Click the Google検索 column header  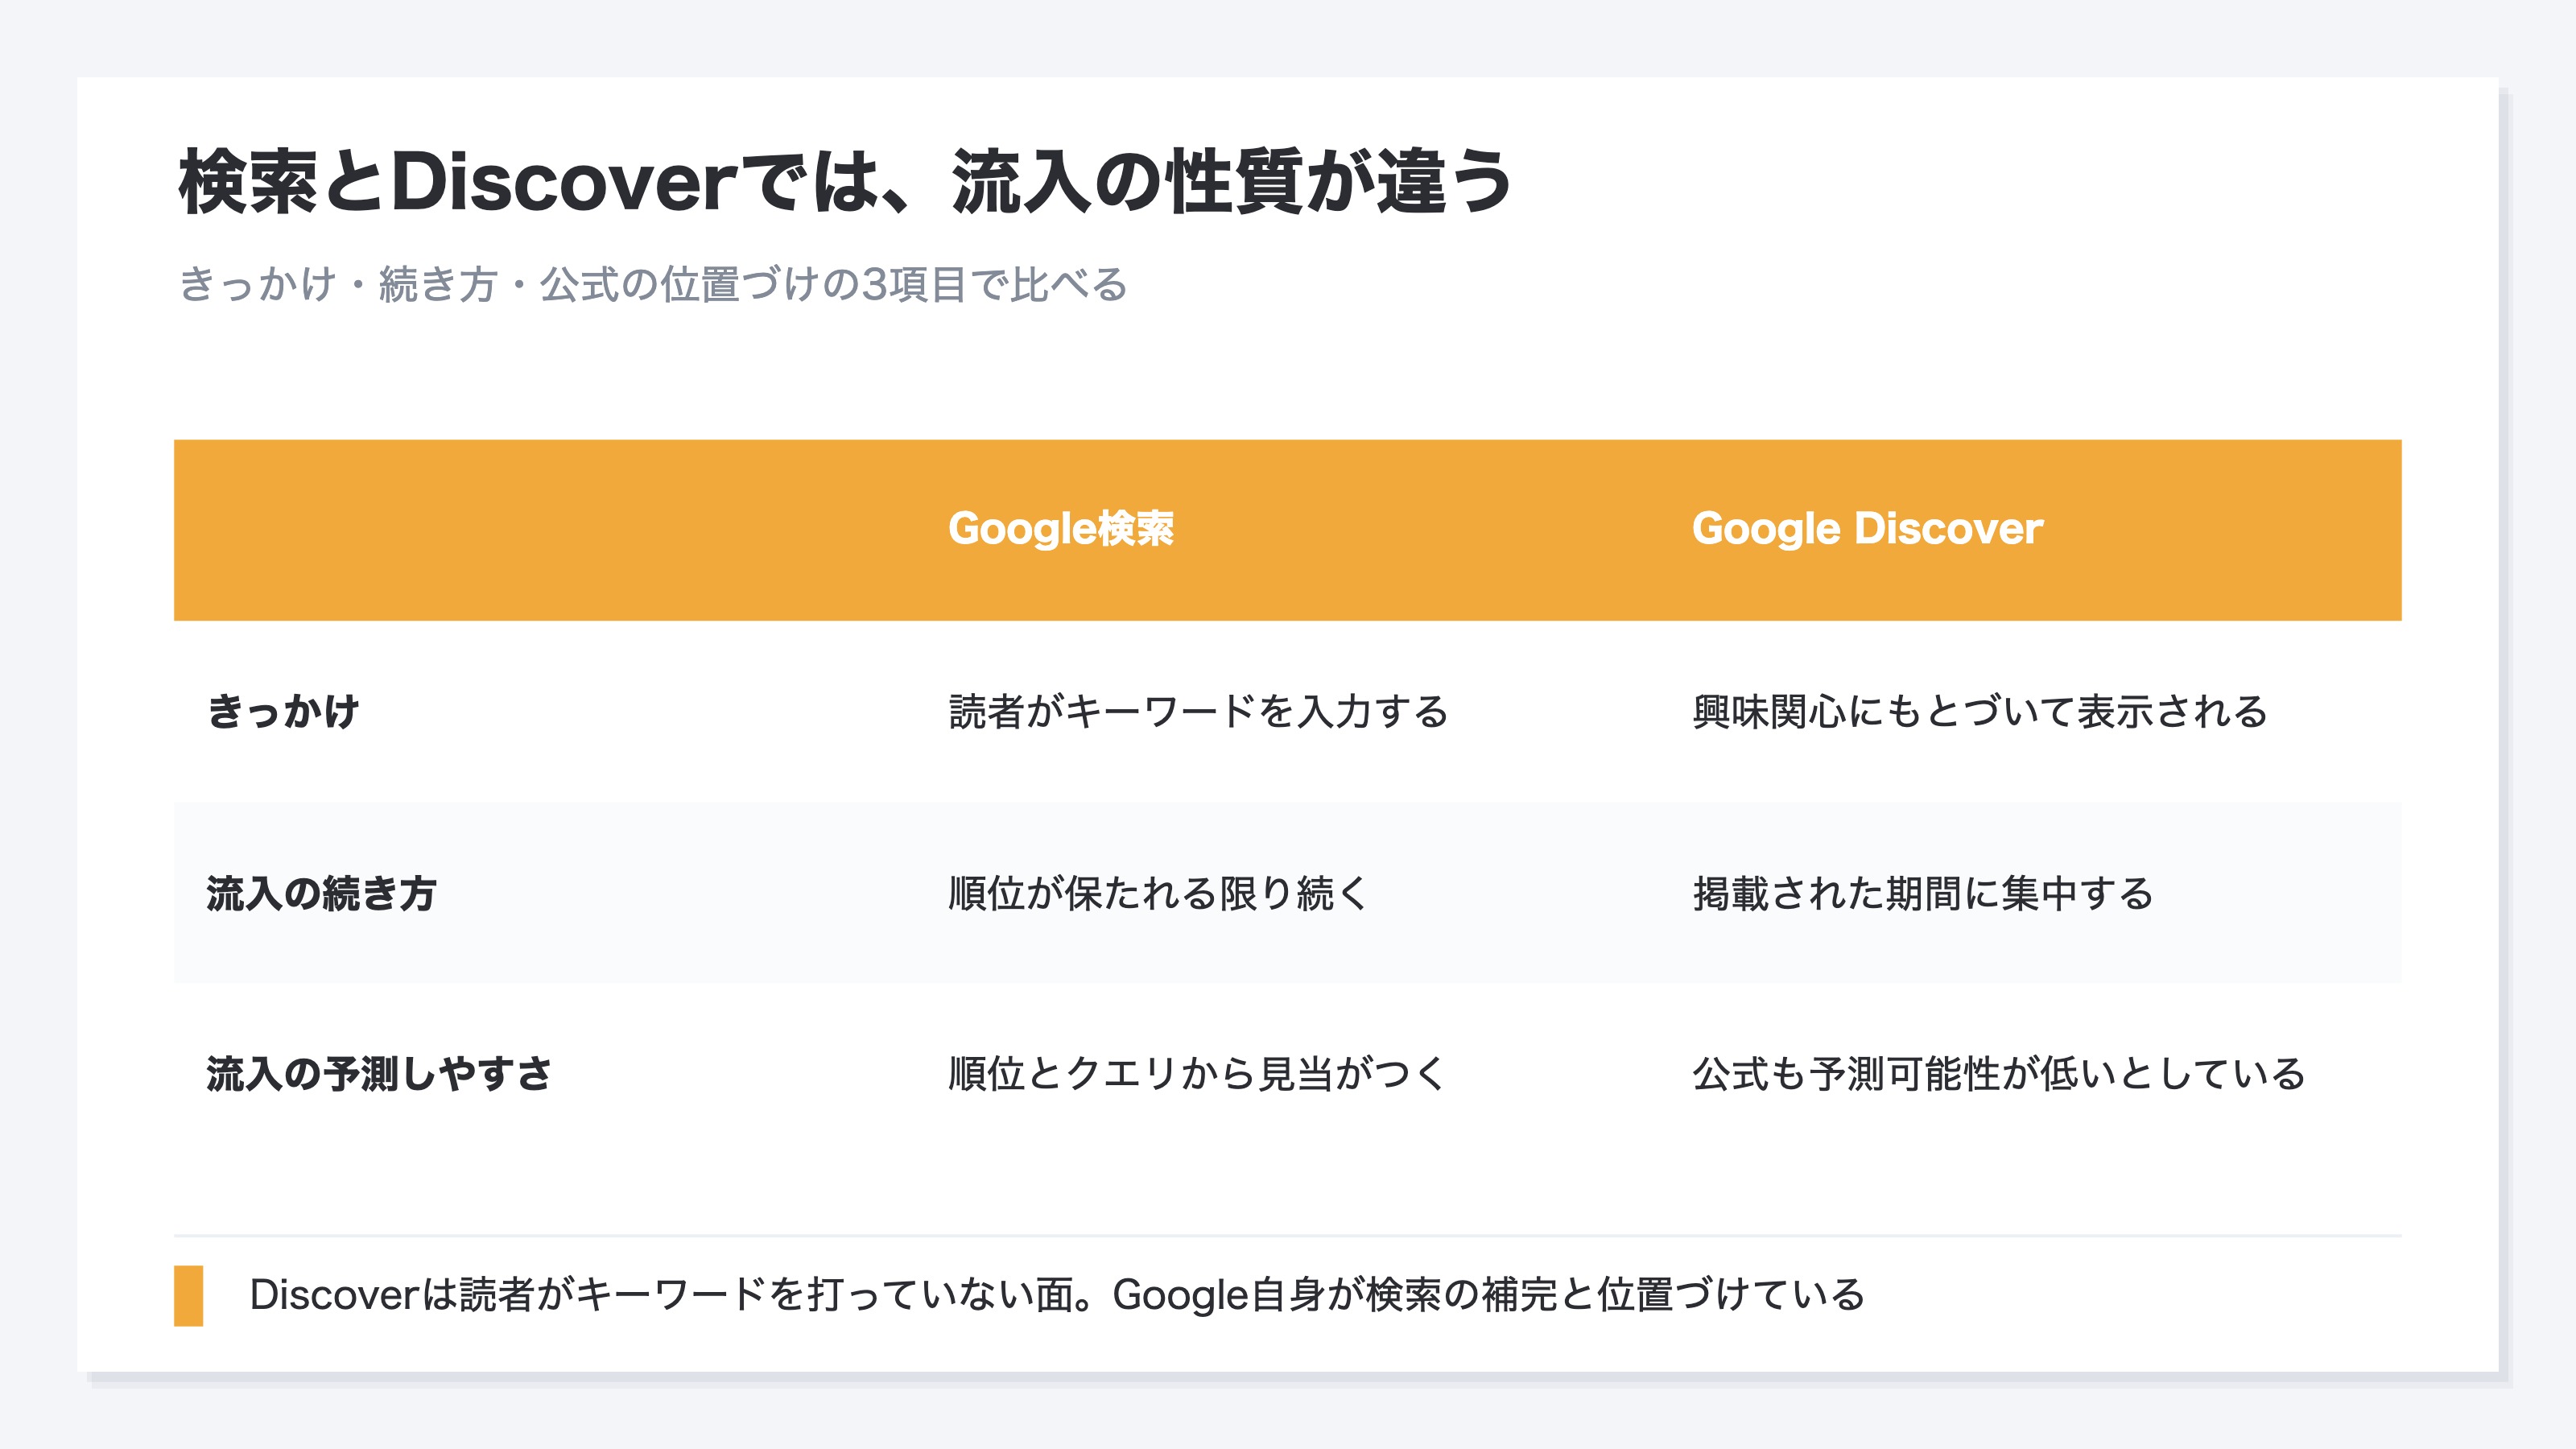(1061, 529)
